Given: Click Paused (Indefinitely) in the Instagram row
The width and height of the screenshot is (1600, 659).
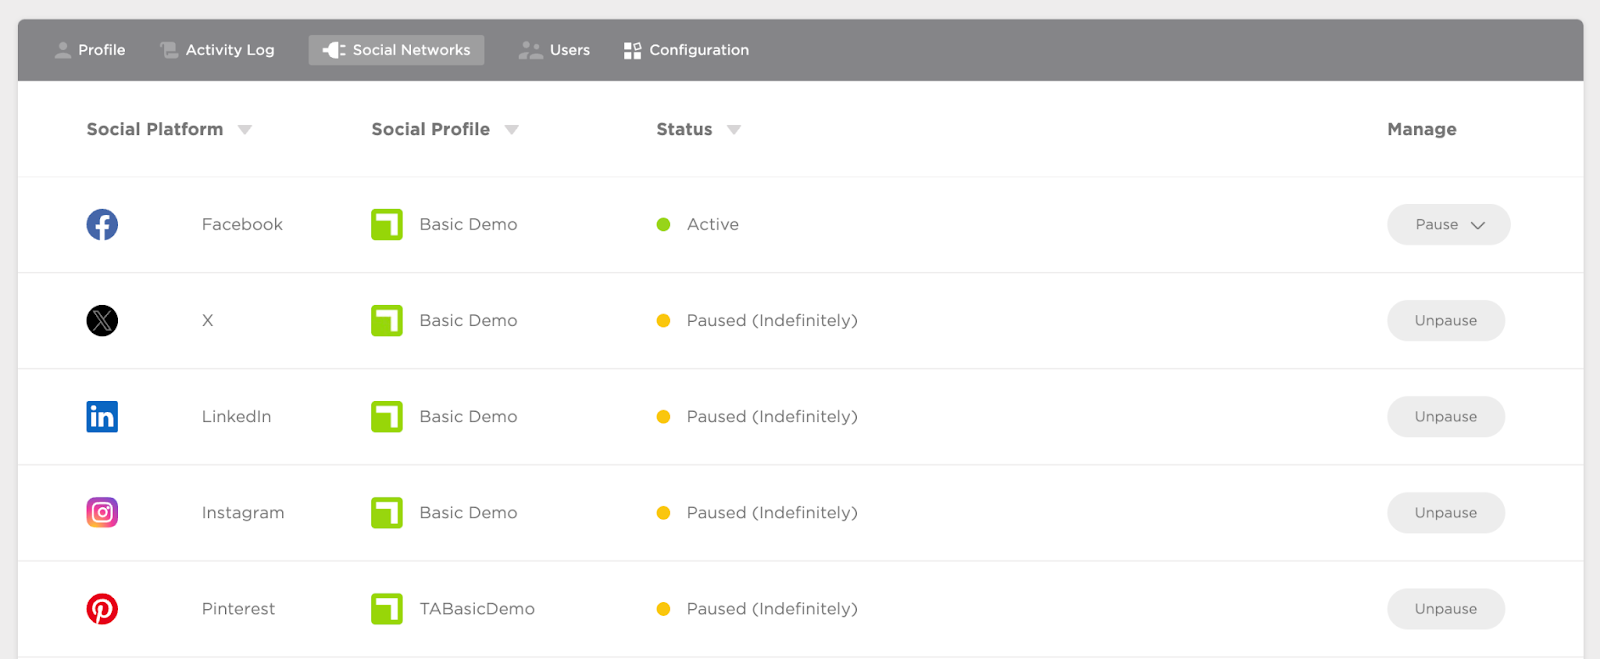Looking at the screenshot, I should pyautogui.click(x=772, y=513).
